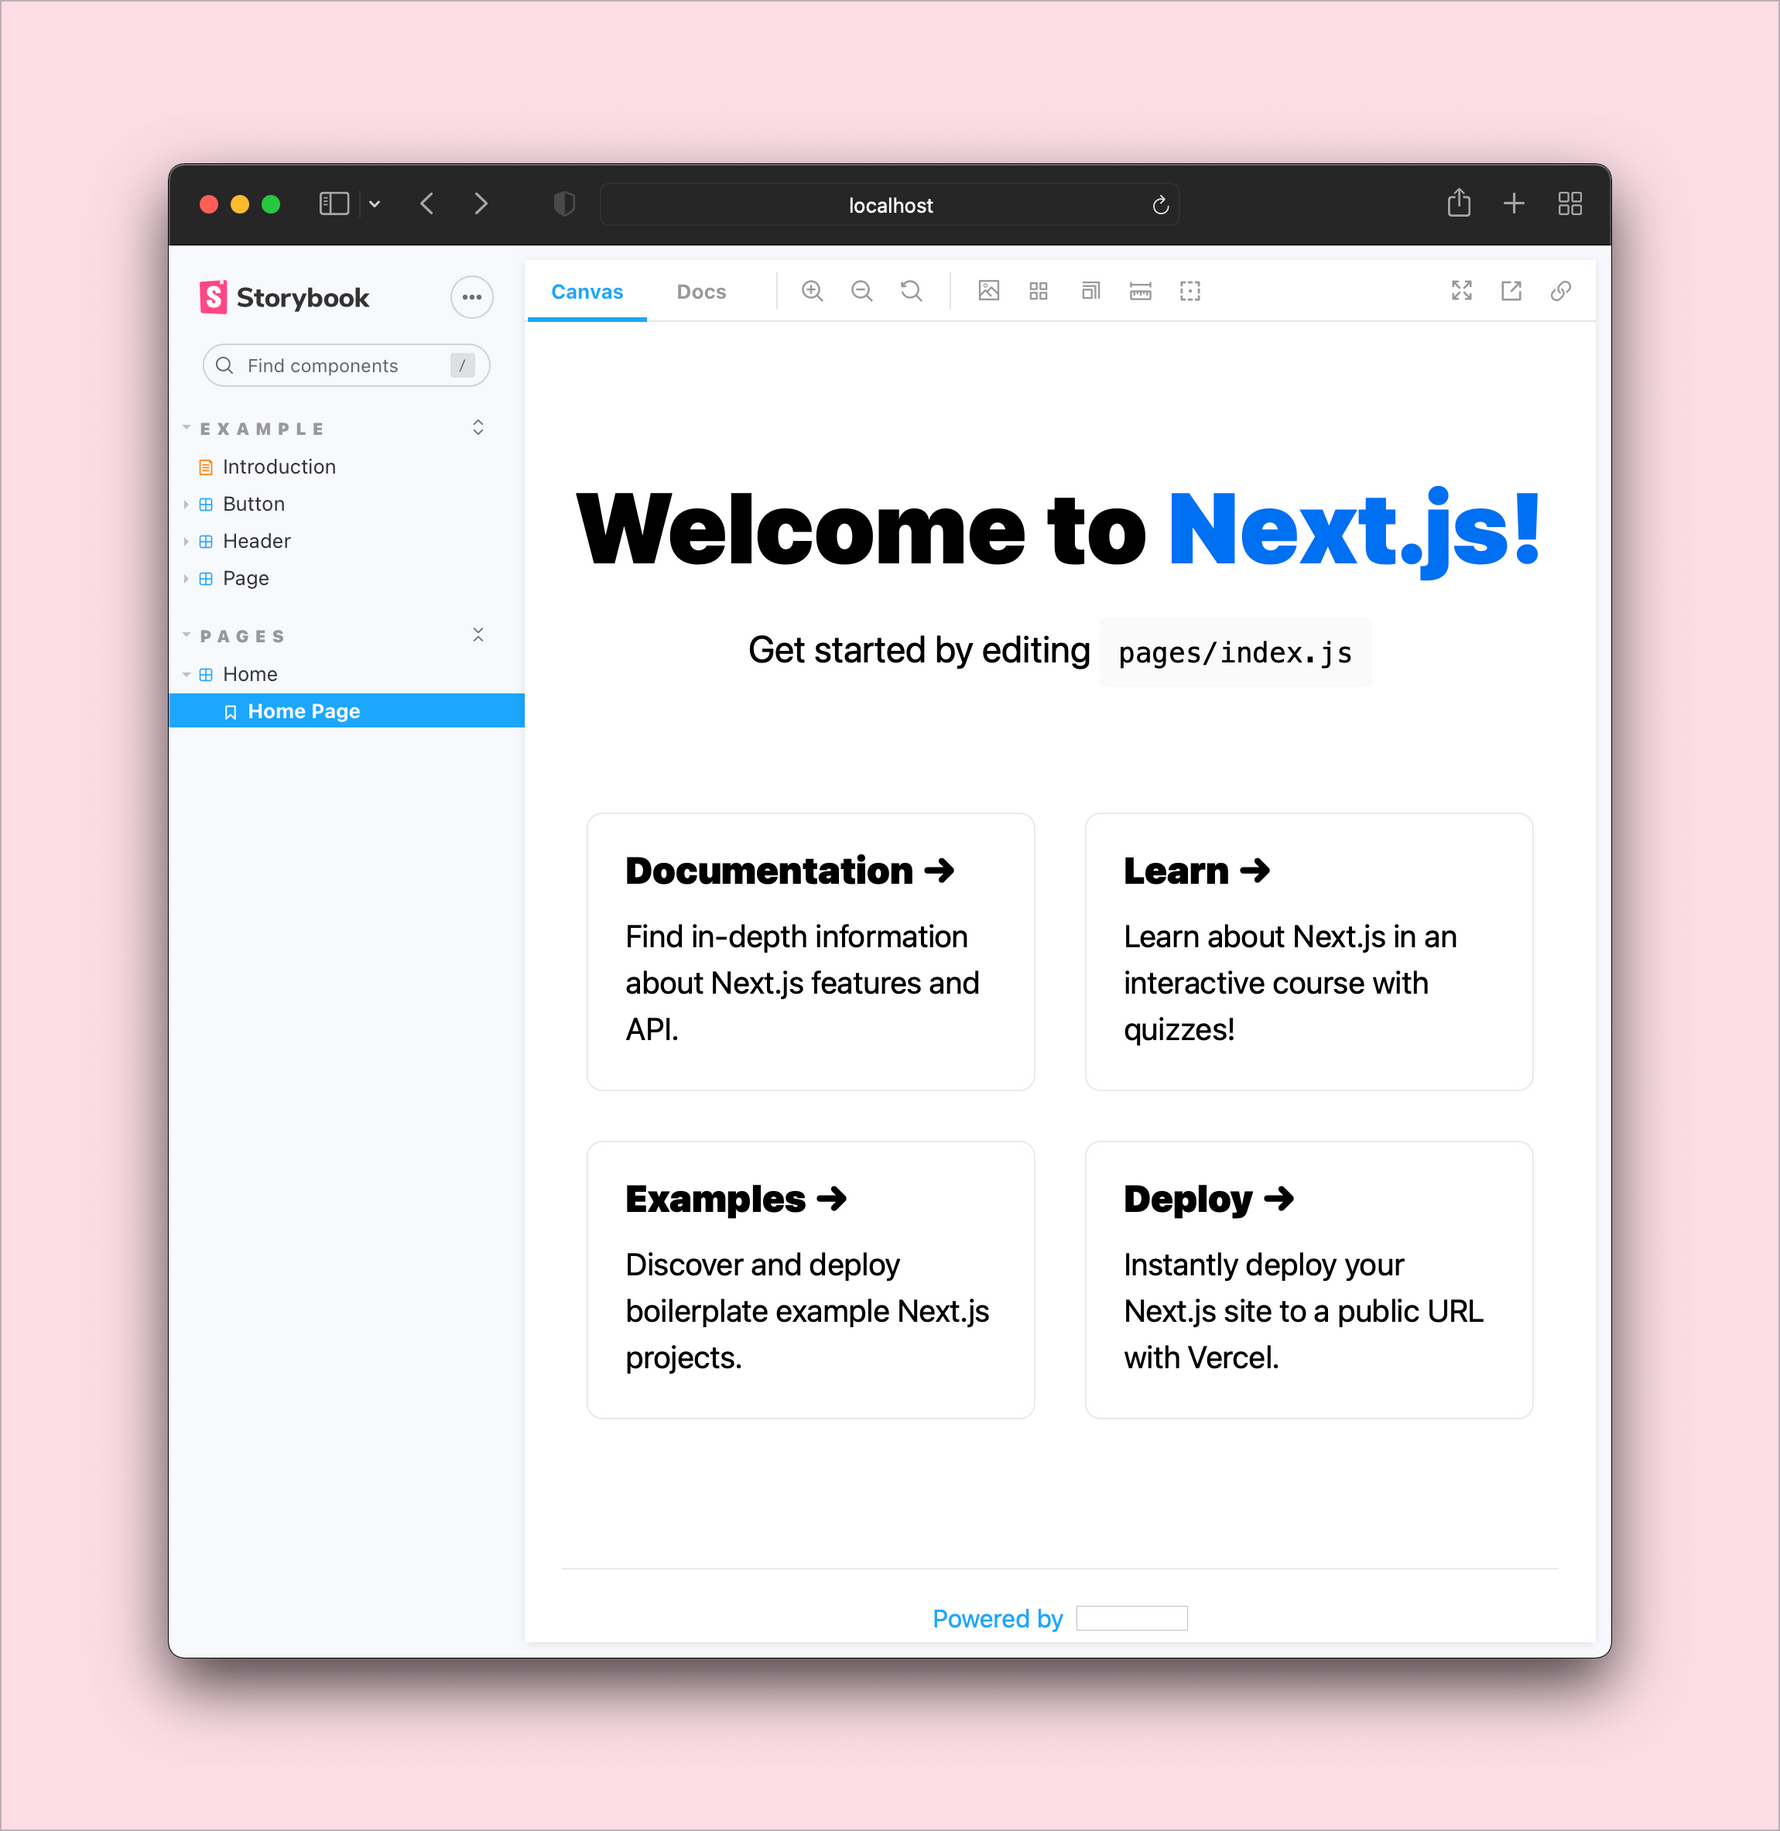Viewport: 1780px width, 1831px height.
Task: Click the localhost address bar
Action: (890, 204)
